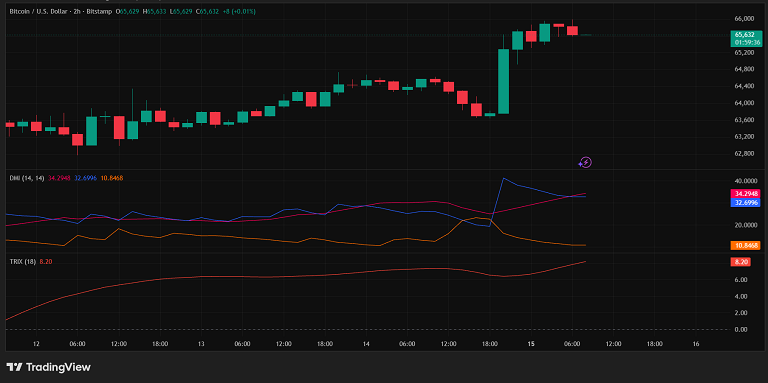Click the purple lightning flash icon on chart
768x383 pixels.
[585, 163]
